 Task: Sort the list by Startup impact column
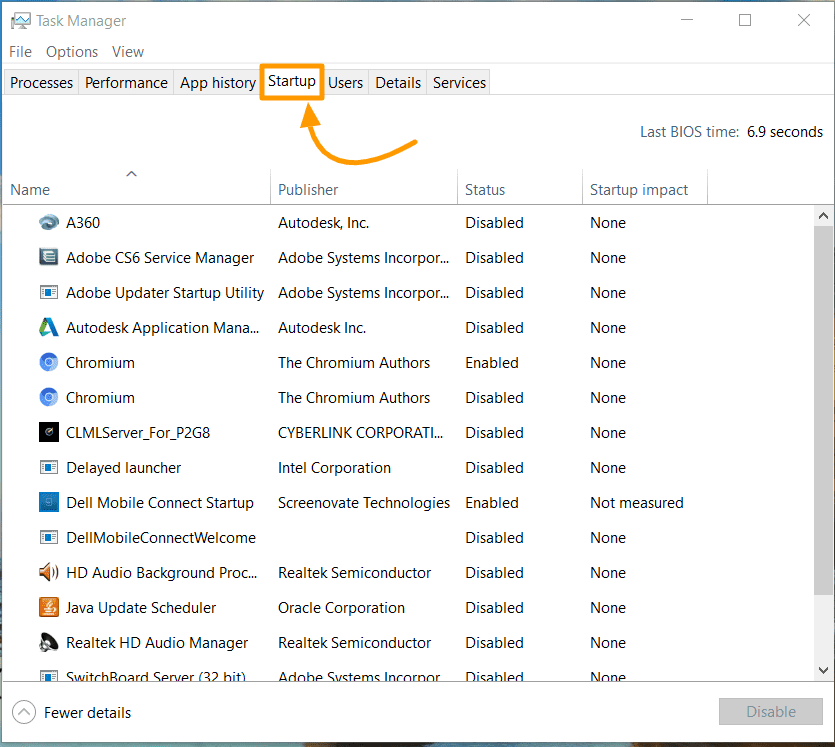(x=645, y=187)
